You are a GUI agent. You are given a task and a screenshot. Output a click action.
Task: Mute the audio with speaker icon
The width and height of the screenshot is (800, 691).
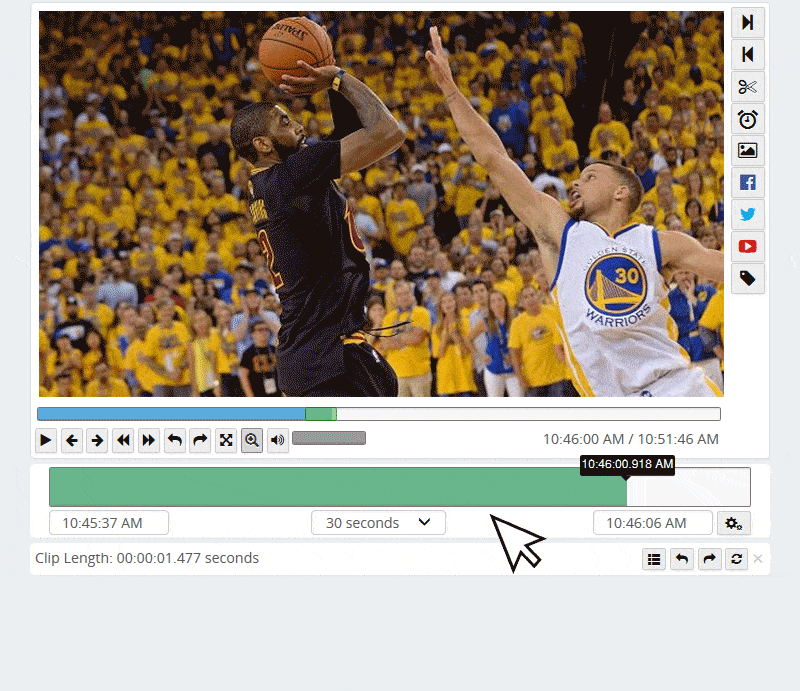(278, 440)
